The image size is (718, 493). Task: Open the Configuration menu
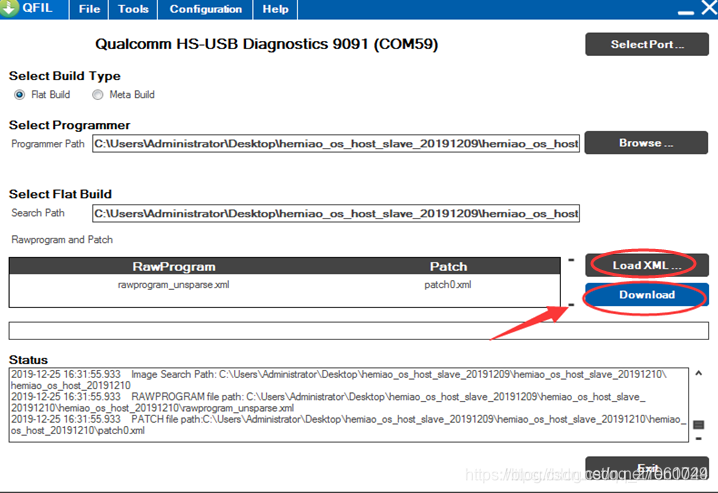[206, 9]
